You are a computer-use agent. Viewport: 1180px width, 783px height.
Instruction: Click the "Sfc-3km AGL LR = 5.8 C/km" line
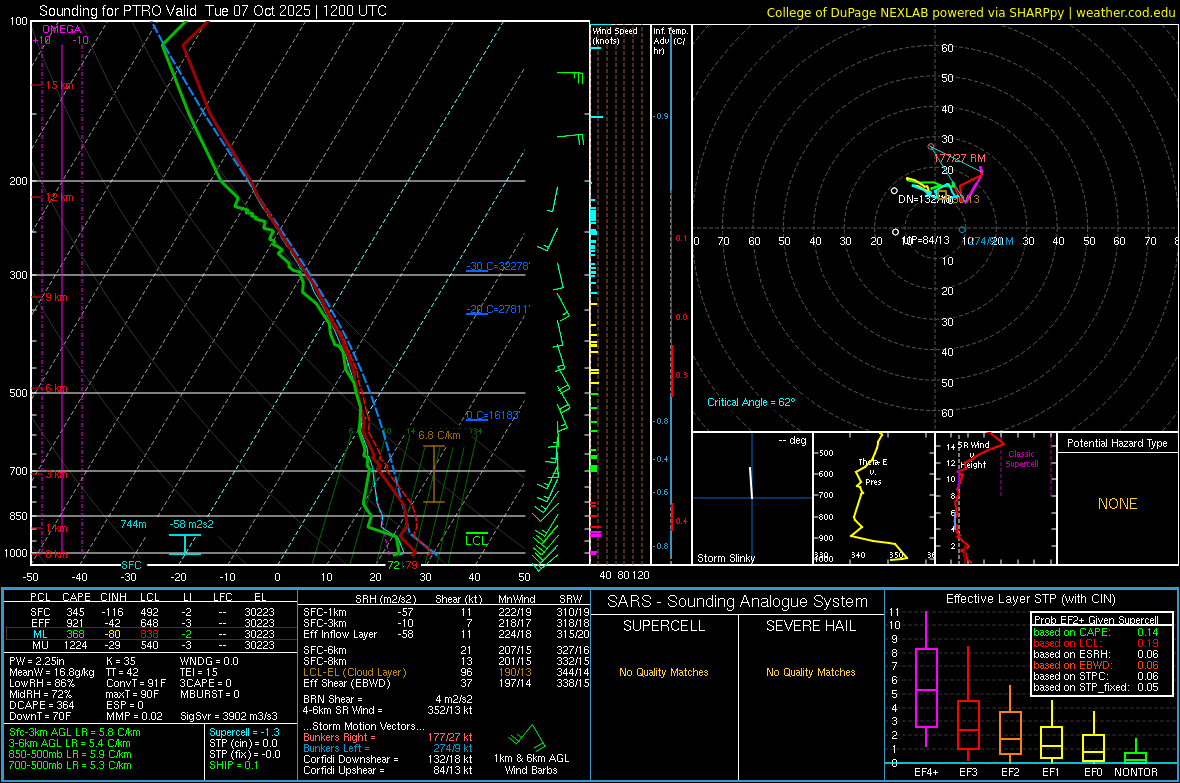[x=75, y=732]
